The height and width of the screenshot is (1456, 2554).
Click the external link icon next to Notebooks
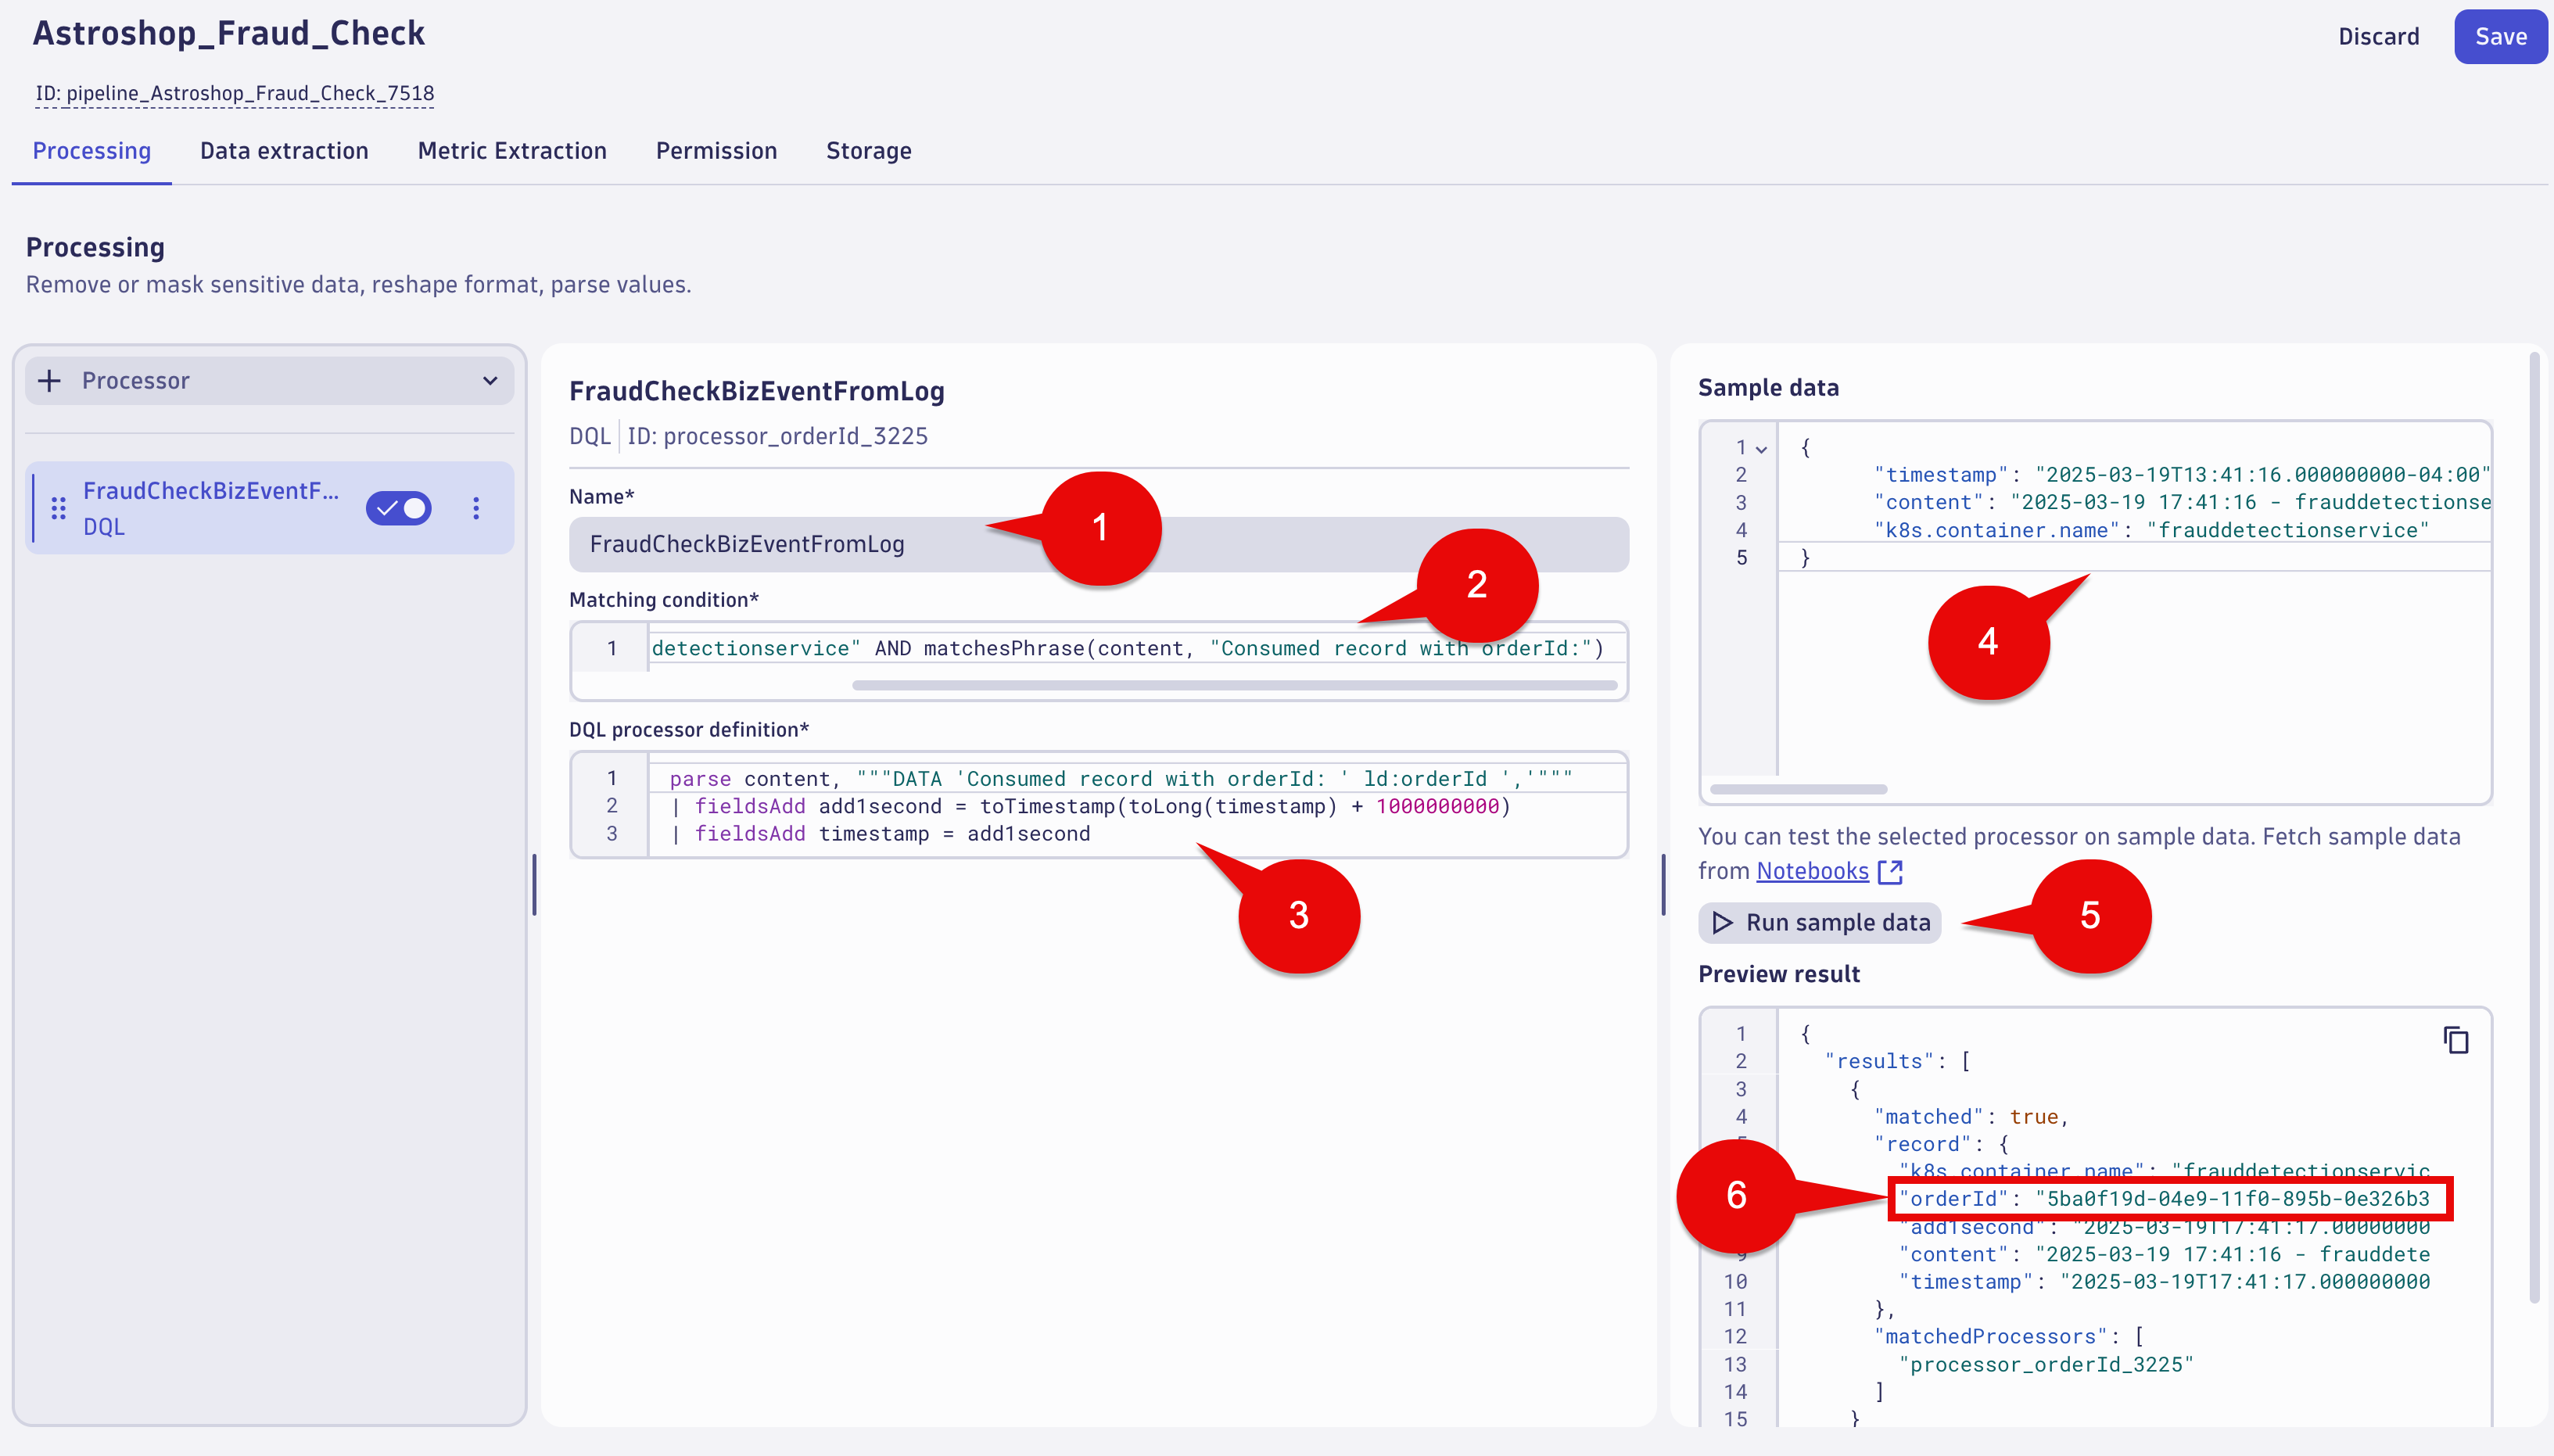(x=1890, y=872)
